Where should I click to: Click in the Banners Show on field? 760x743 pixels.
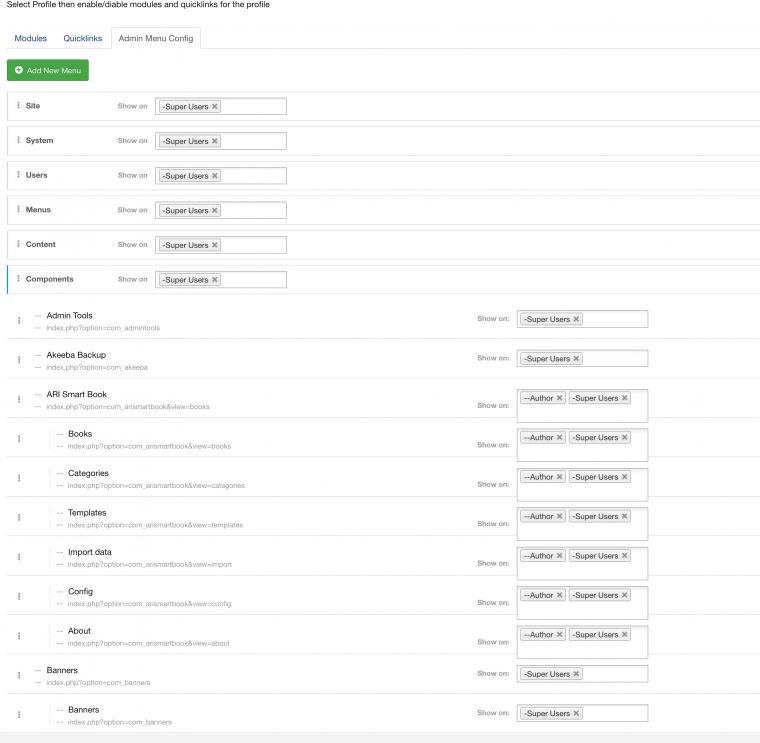point(613,674)
